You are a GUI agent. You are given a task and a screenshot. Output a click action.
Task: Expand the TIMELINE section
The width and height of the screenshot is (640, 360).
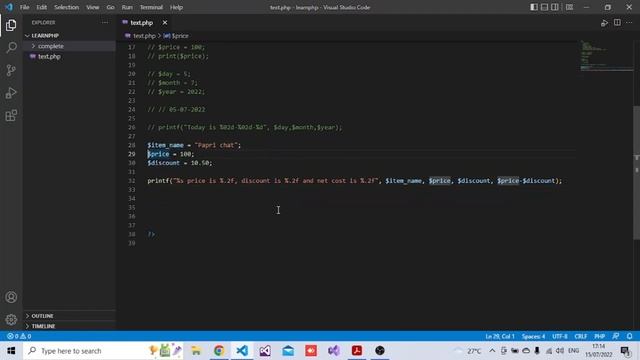point(69,326)
